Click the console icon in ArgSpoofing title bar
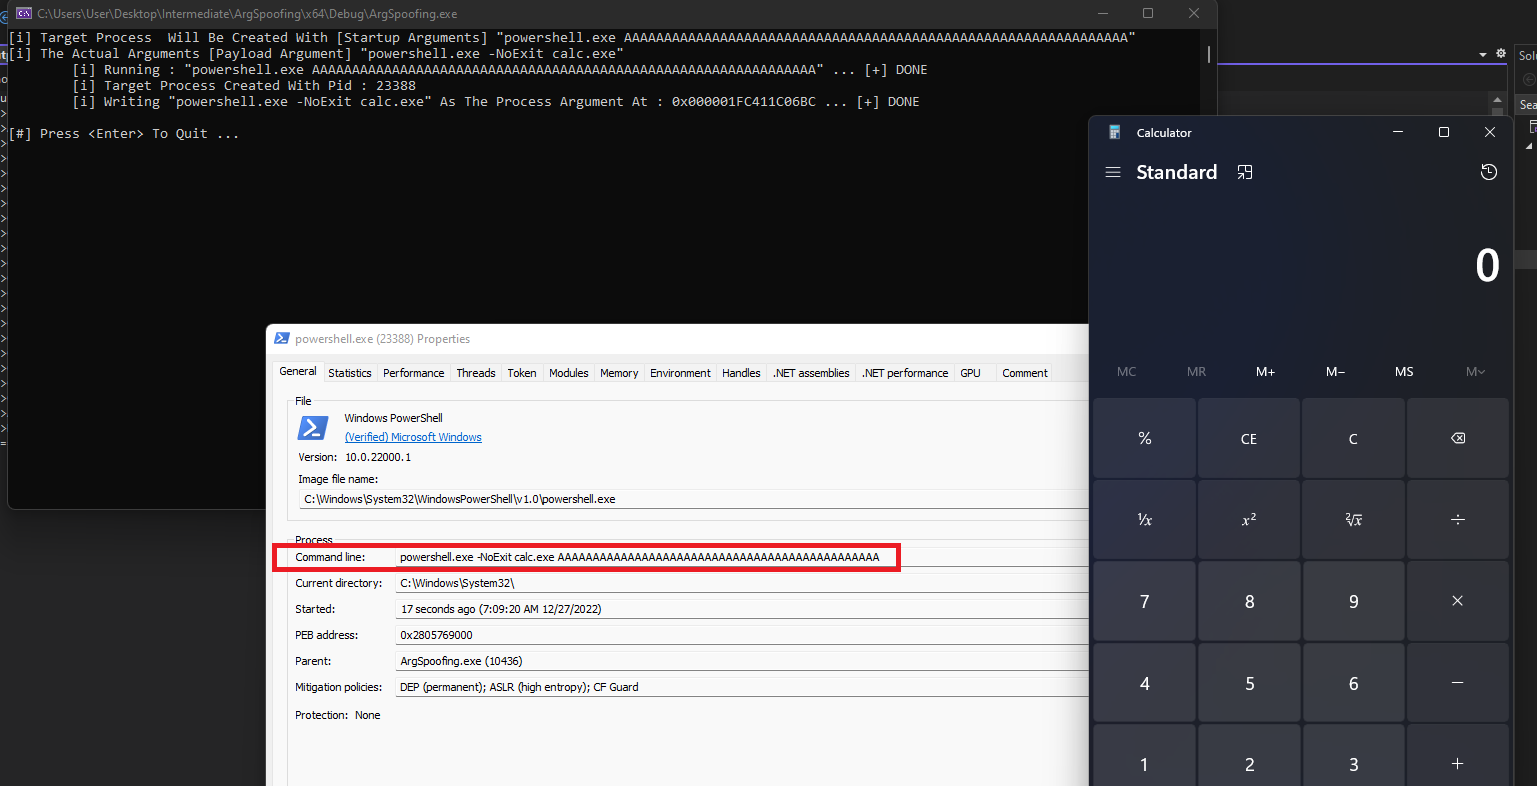The width and height of the screenshot is (1537, 786). tap(24, 13)
